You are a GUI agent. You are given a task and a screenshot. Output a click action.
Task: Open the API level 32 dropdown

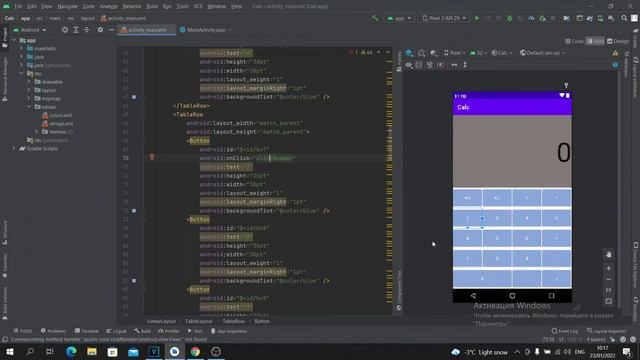point(478,53)
